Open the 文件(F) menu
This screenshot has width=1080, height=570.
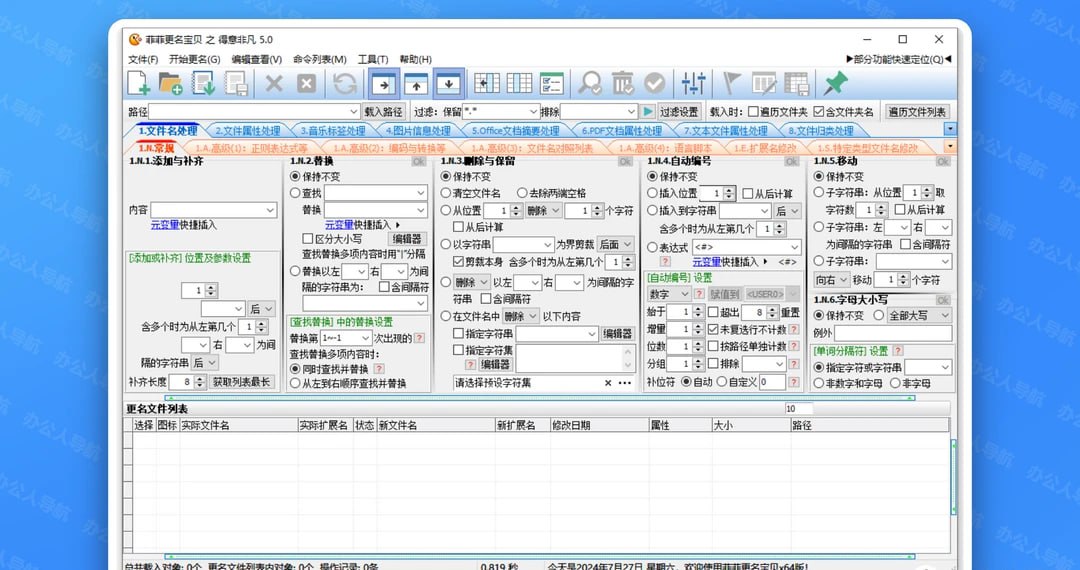[143, 59]
